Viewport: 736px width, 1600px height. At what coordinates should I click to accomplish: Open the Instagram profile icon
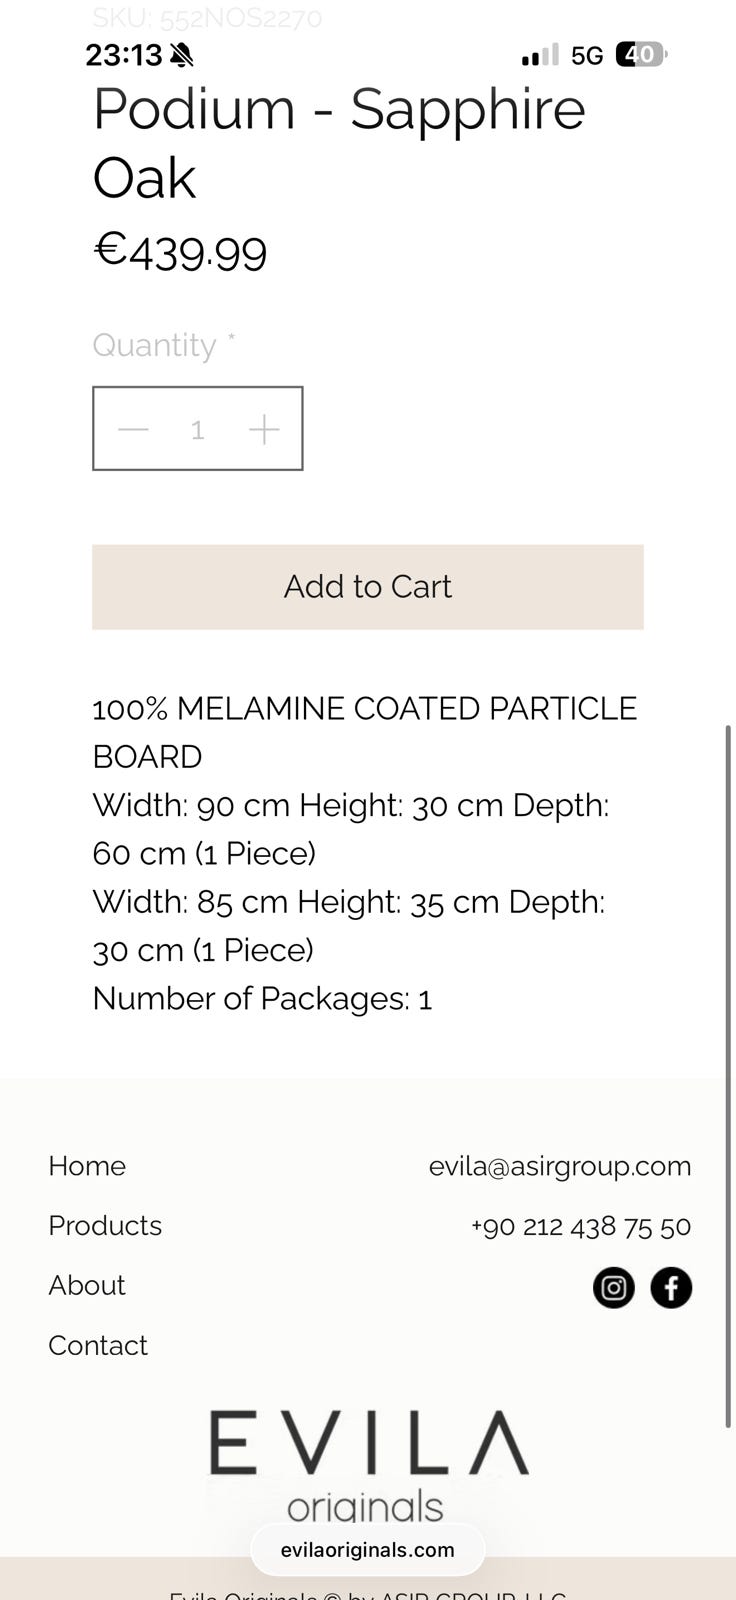coord(613,1287)
